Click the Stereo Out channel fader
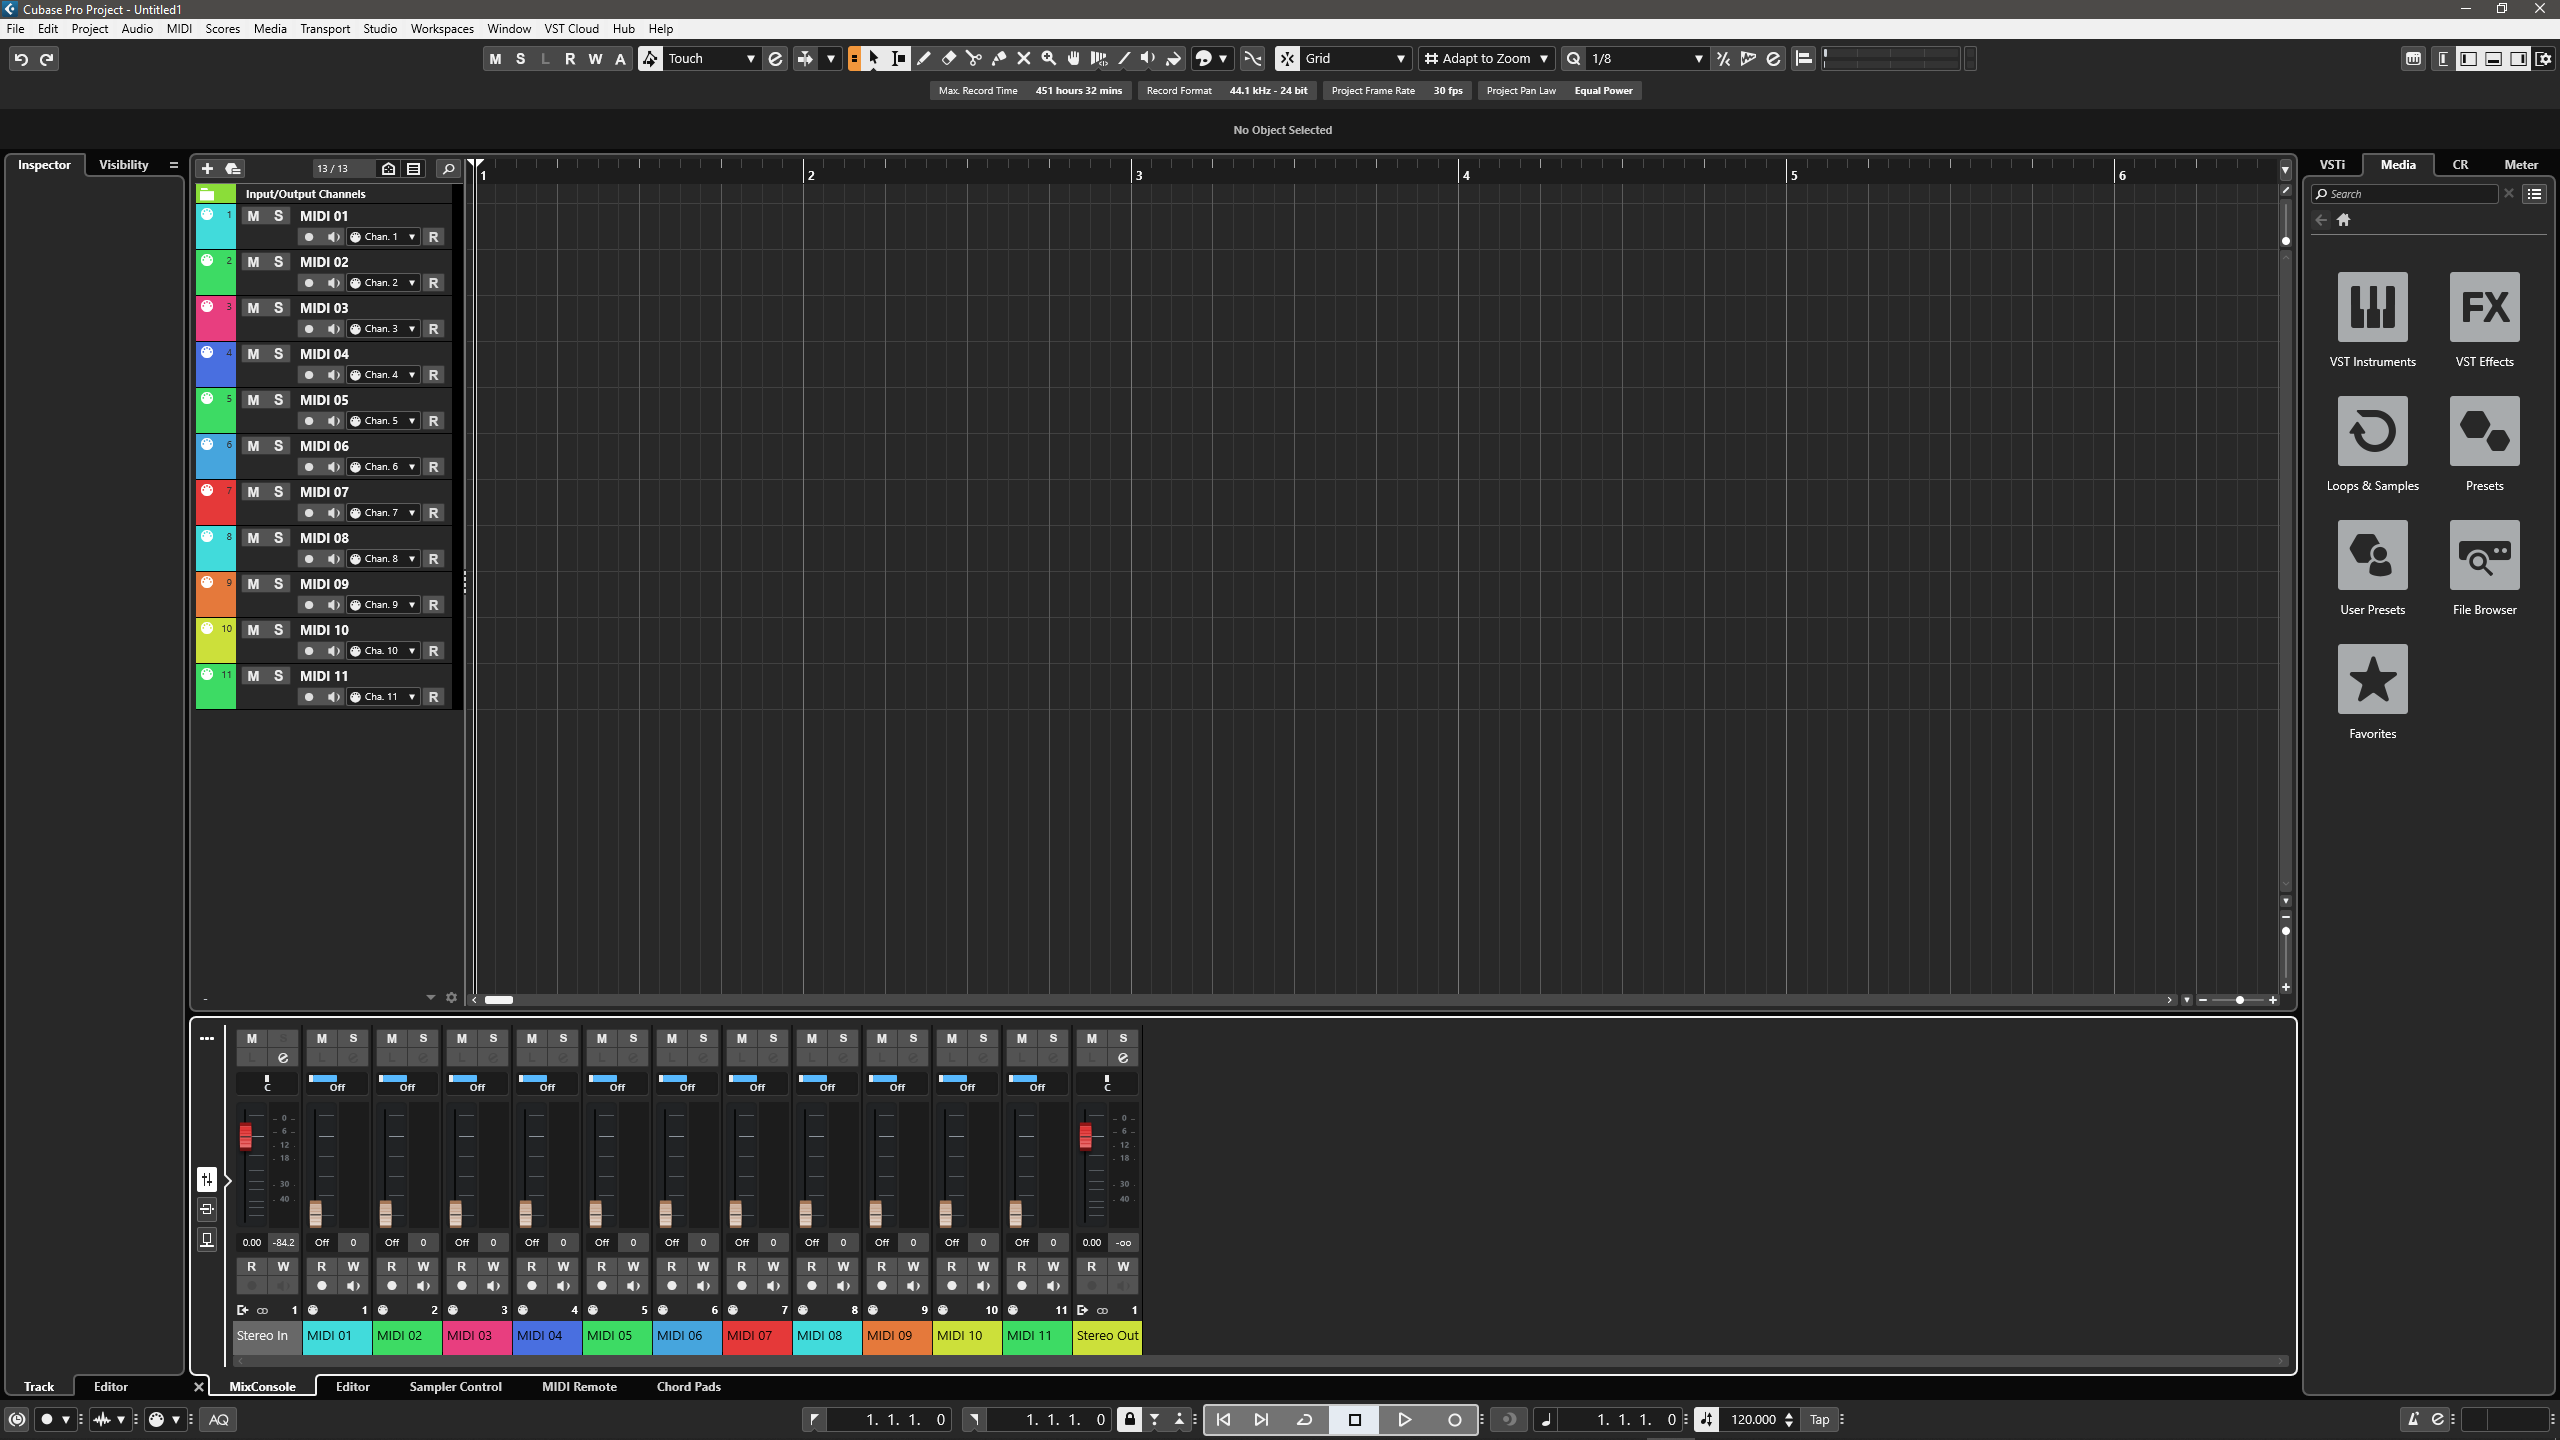Viewport: 2560px width, 1440px height. (x=1085, y=1137)
